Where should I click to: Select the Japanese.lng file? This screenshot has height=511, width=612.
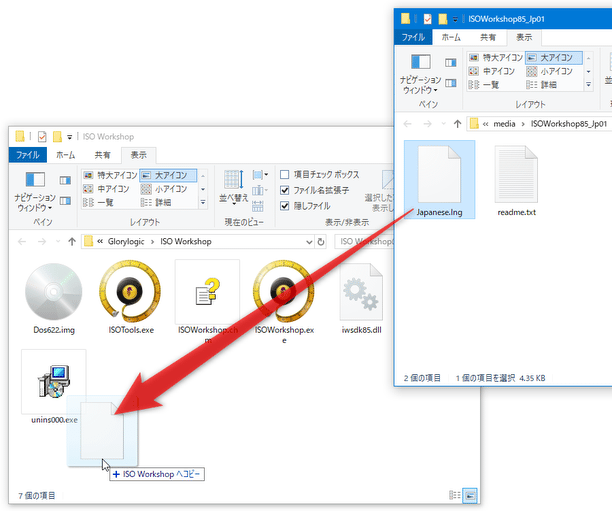coord(440,177)
